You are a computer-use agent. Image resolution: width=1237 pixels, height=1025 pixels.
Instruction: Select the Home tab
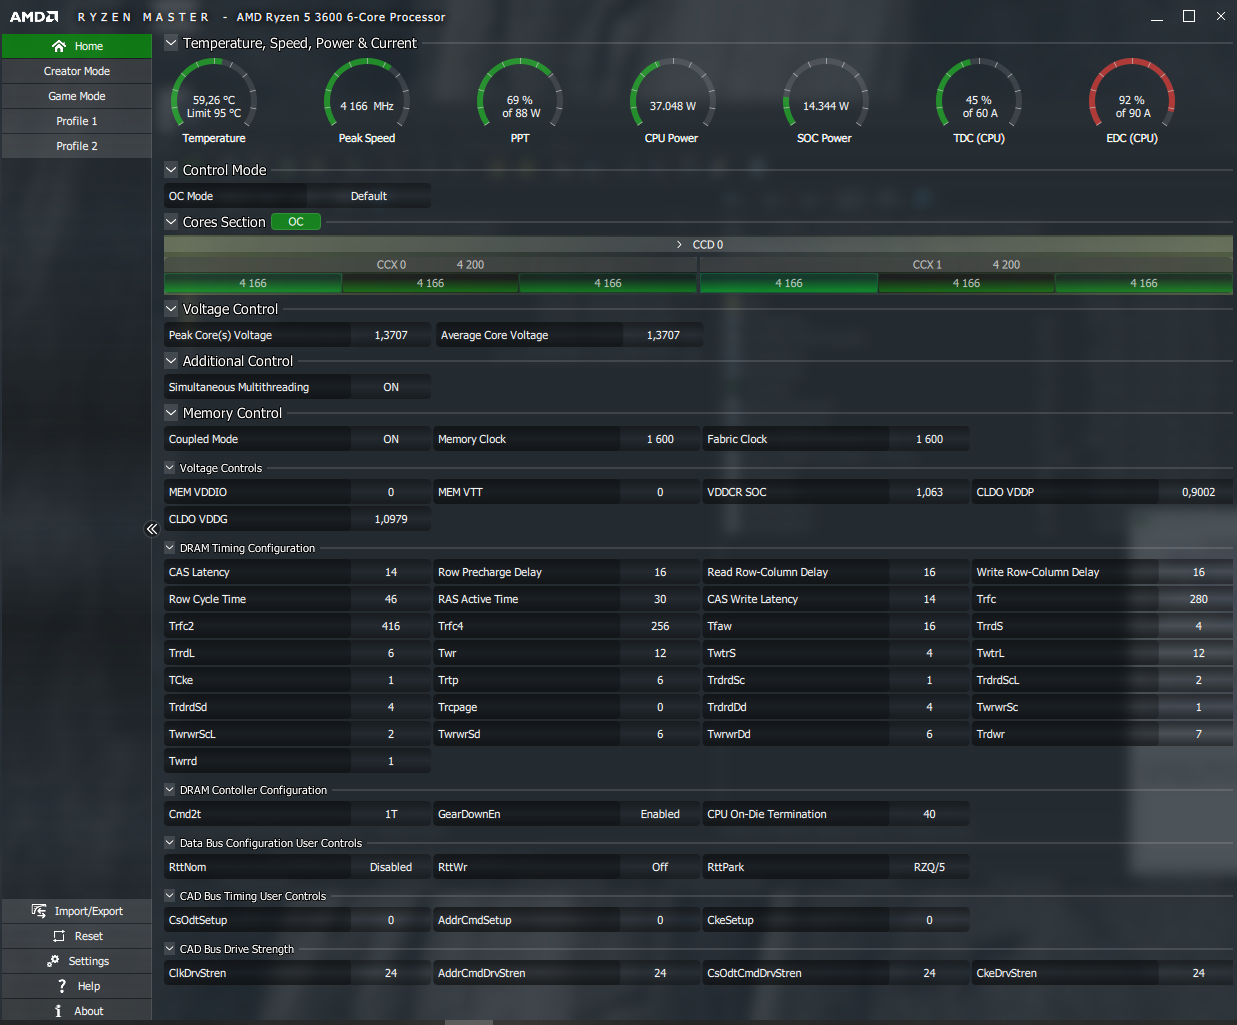point(77,46)
